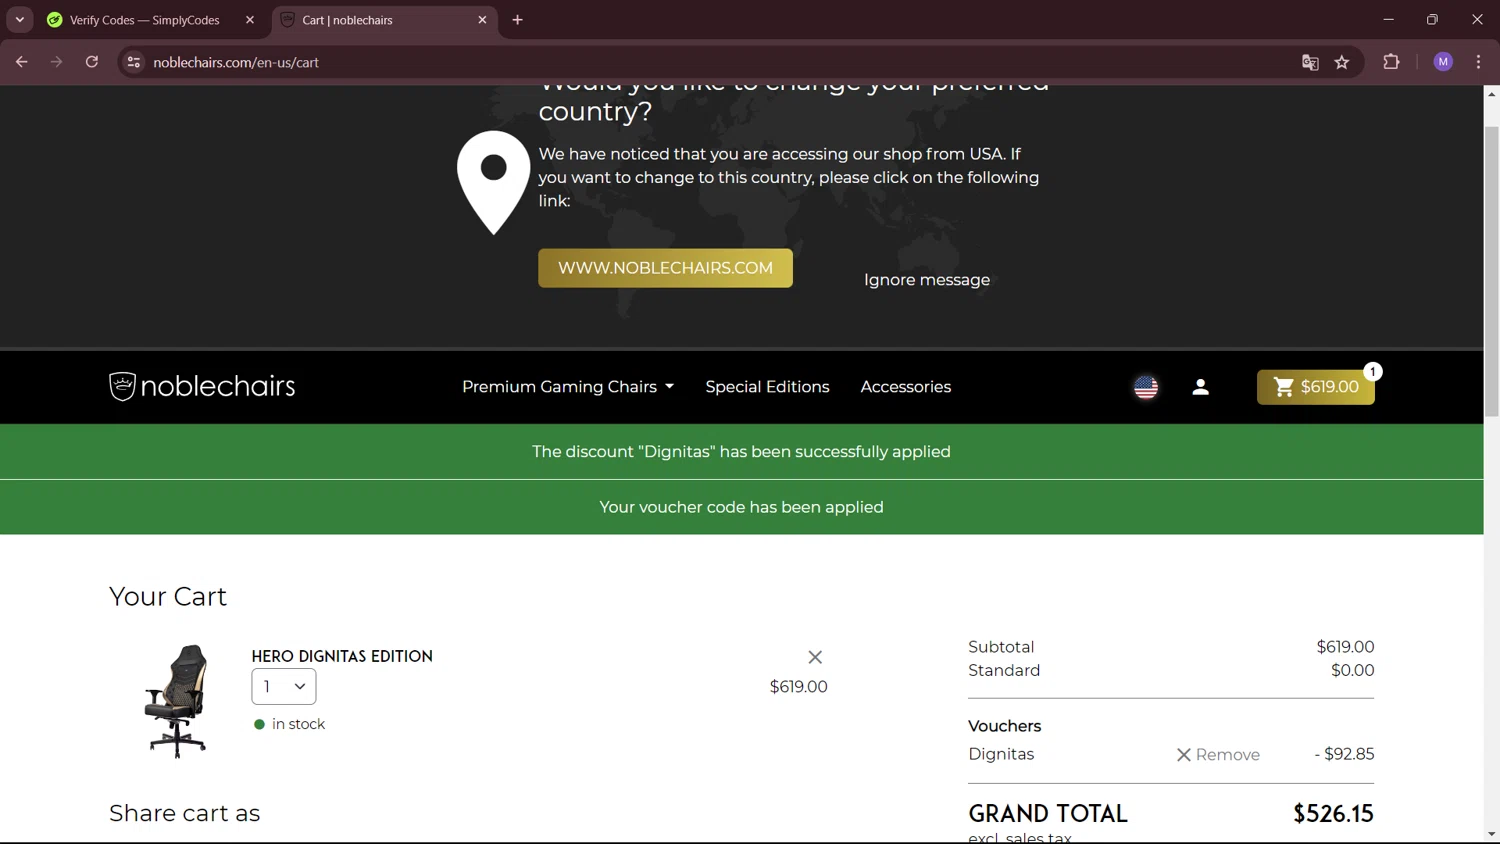1500x844 pixels.
Task: Select the in stock status text
Action: (x=298, y=724)
